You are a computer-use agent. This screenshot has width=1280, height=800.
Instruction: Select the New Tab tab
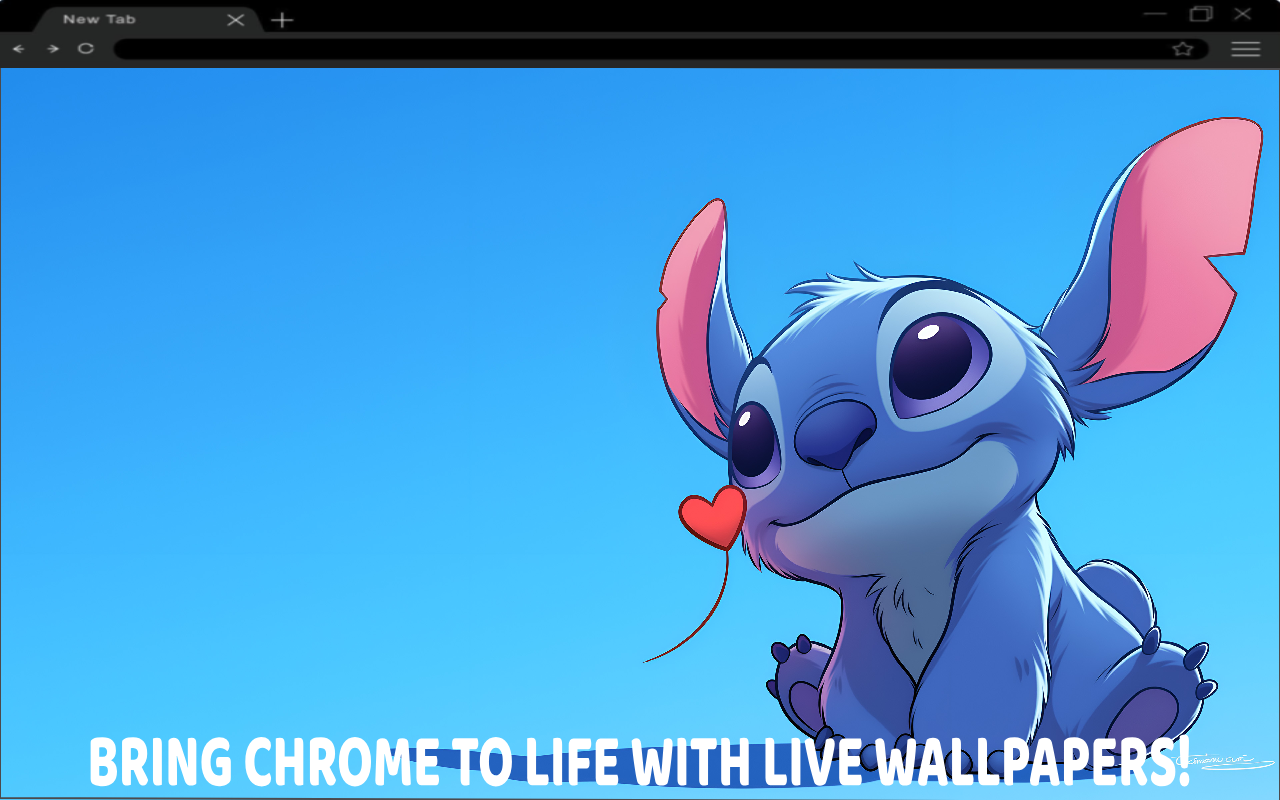pos(148,19)
